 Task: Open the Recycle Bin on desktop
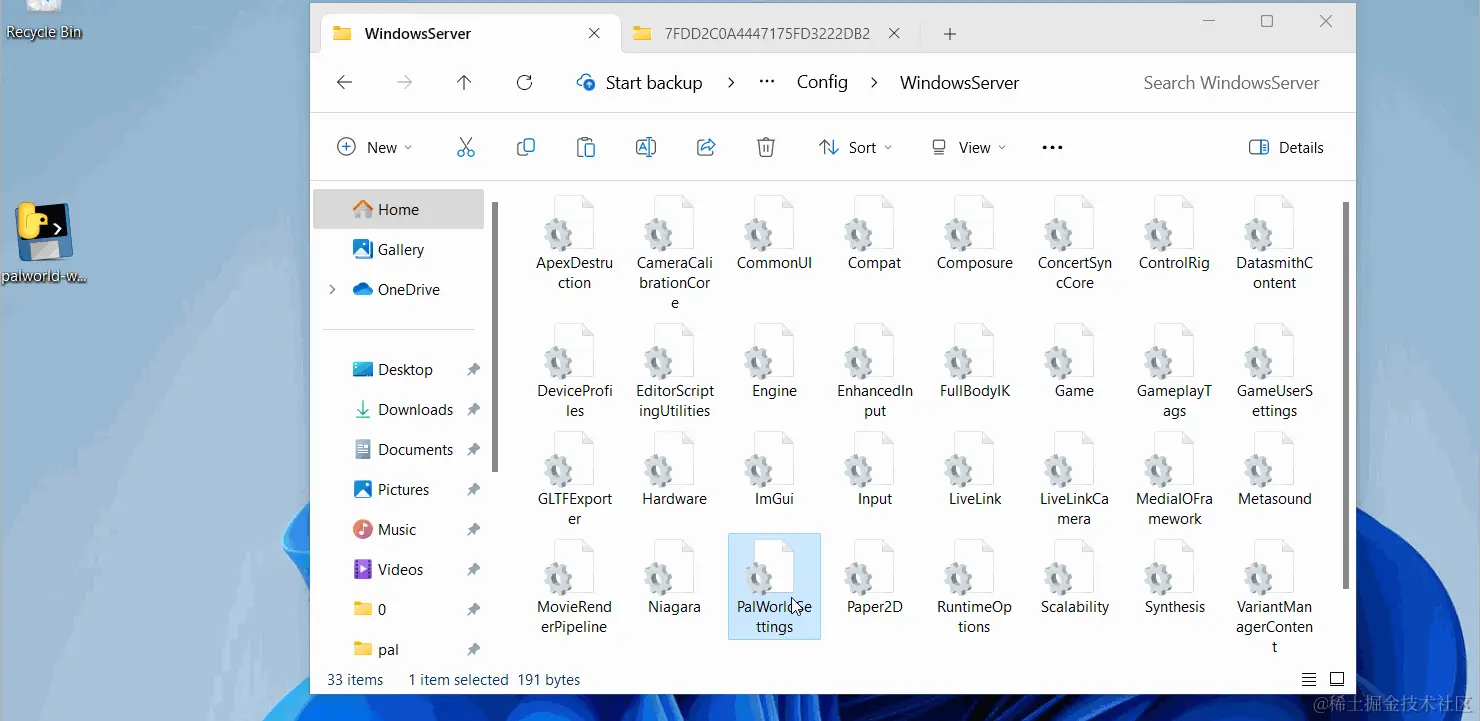(44, 20)
